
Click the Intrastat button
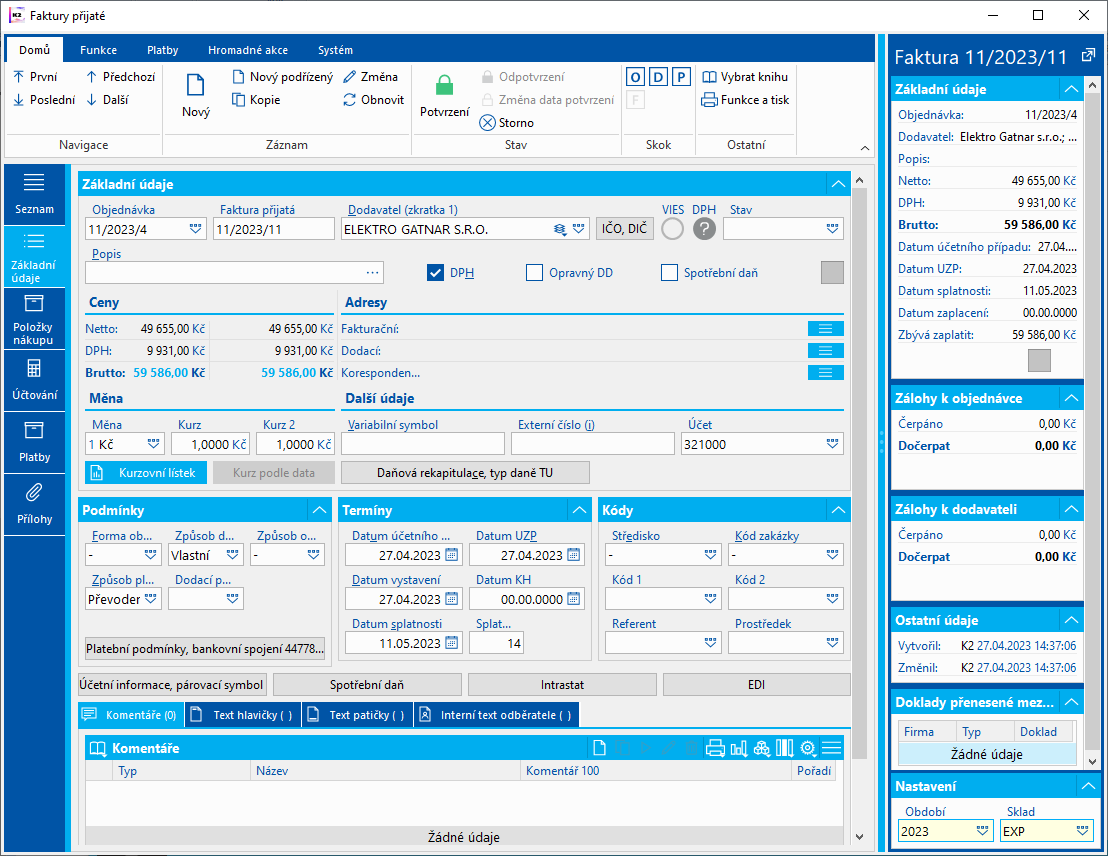click(561, 685)
